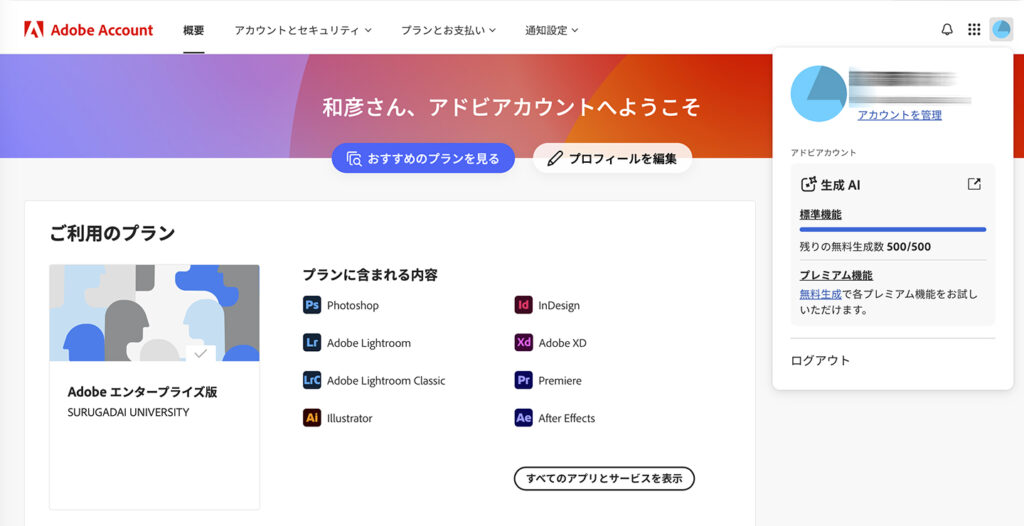This screenshot has width=1024, height=526.
Task: Click the InDesign Id icon
Action: pos(523,305)
